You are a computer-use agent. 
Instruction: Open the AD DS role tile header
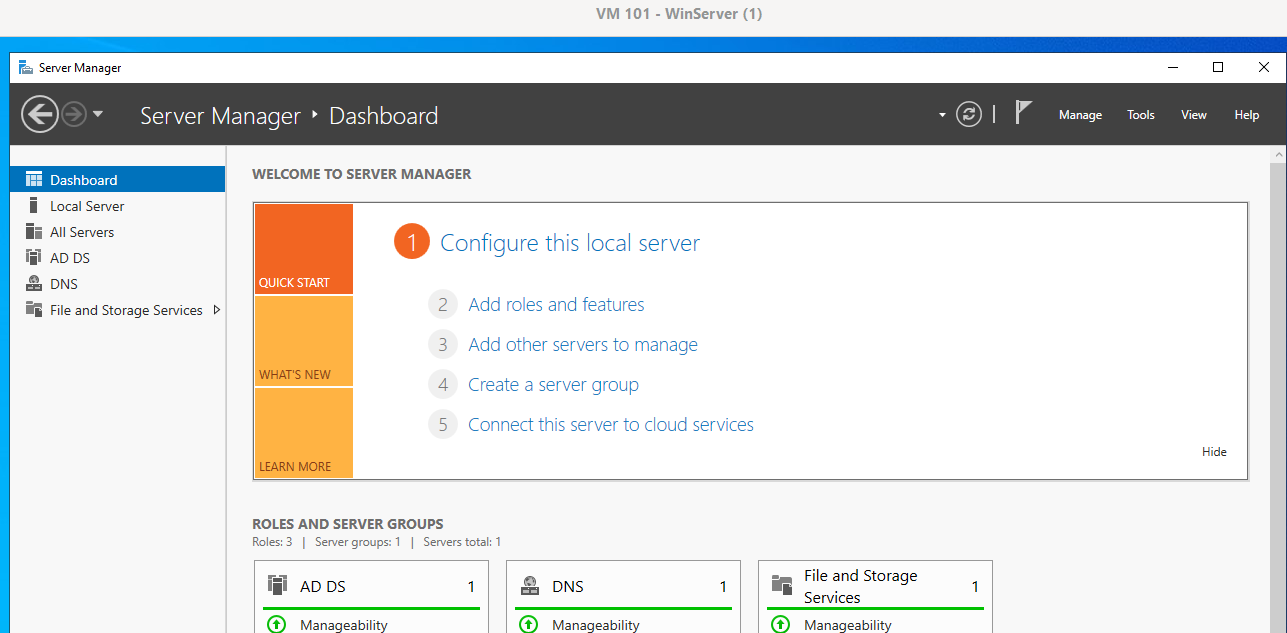[x=372, y=586]
